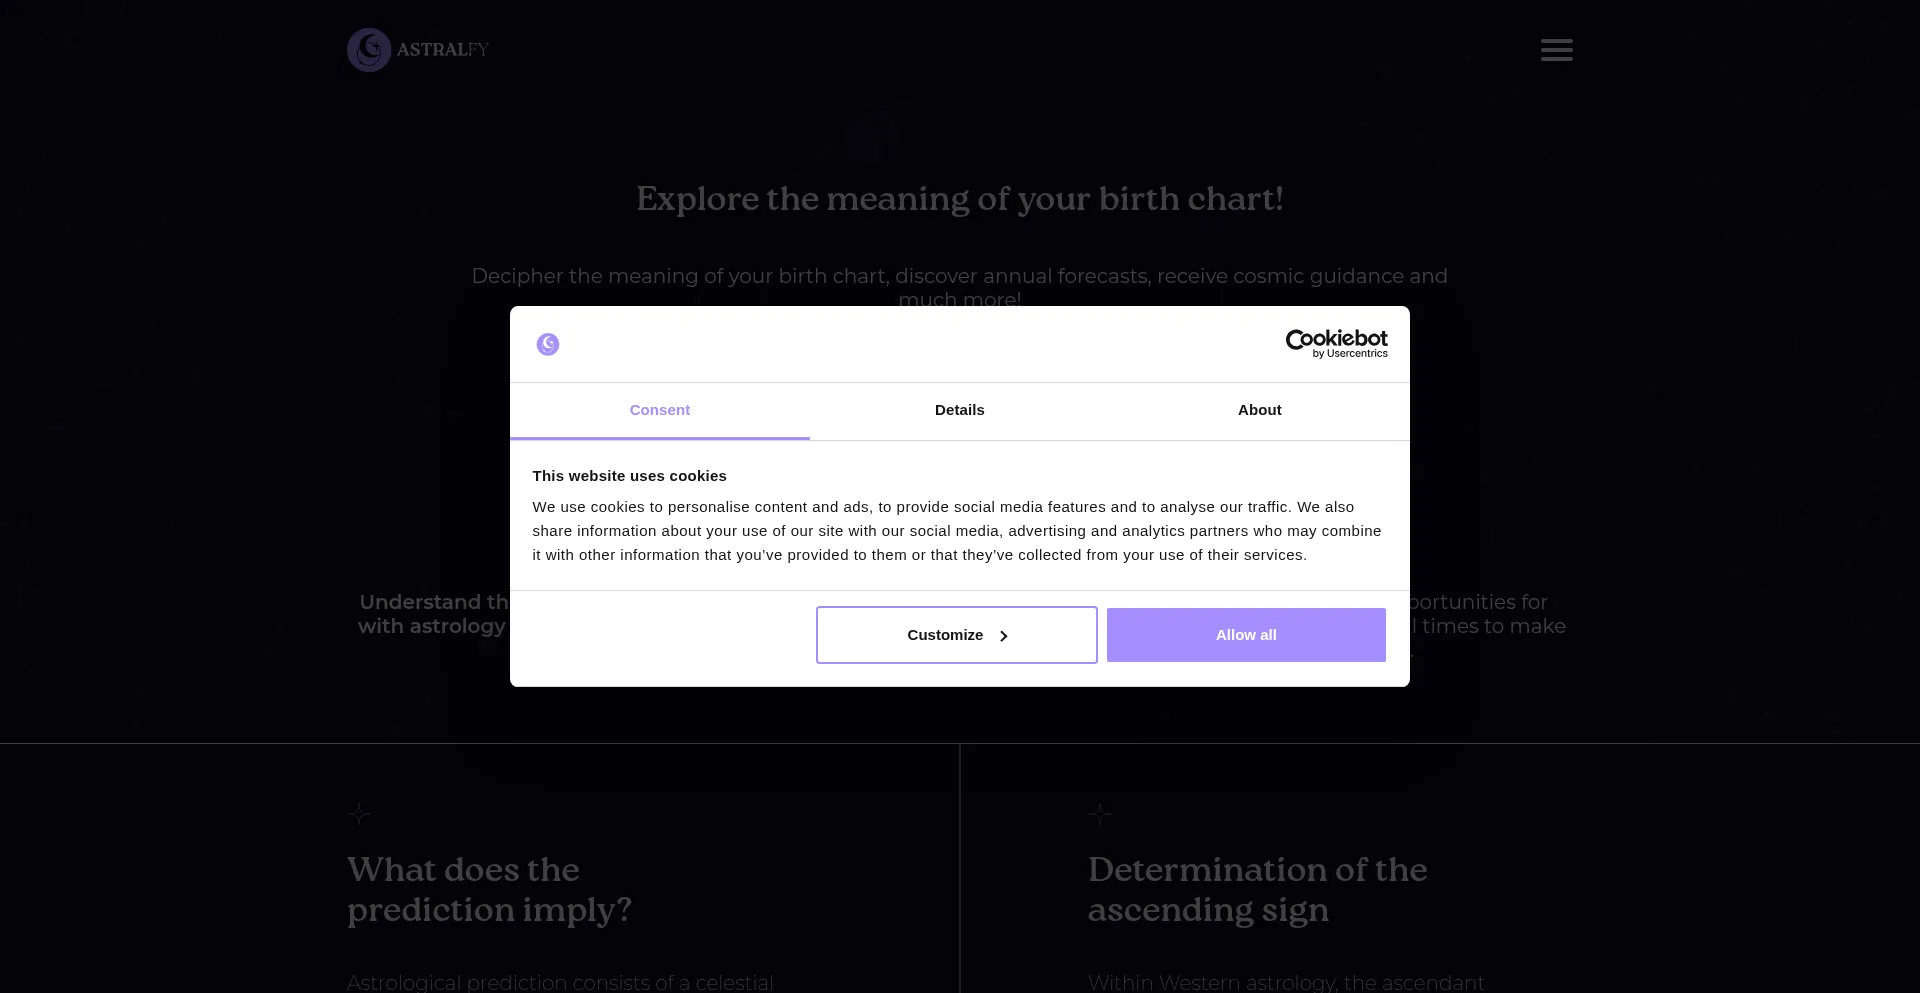The height and width of the screenshot is (993, 1920).
Task: Click "What does the prediction imply?" heading
Action: [489, 889]
